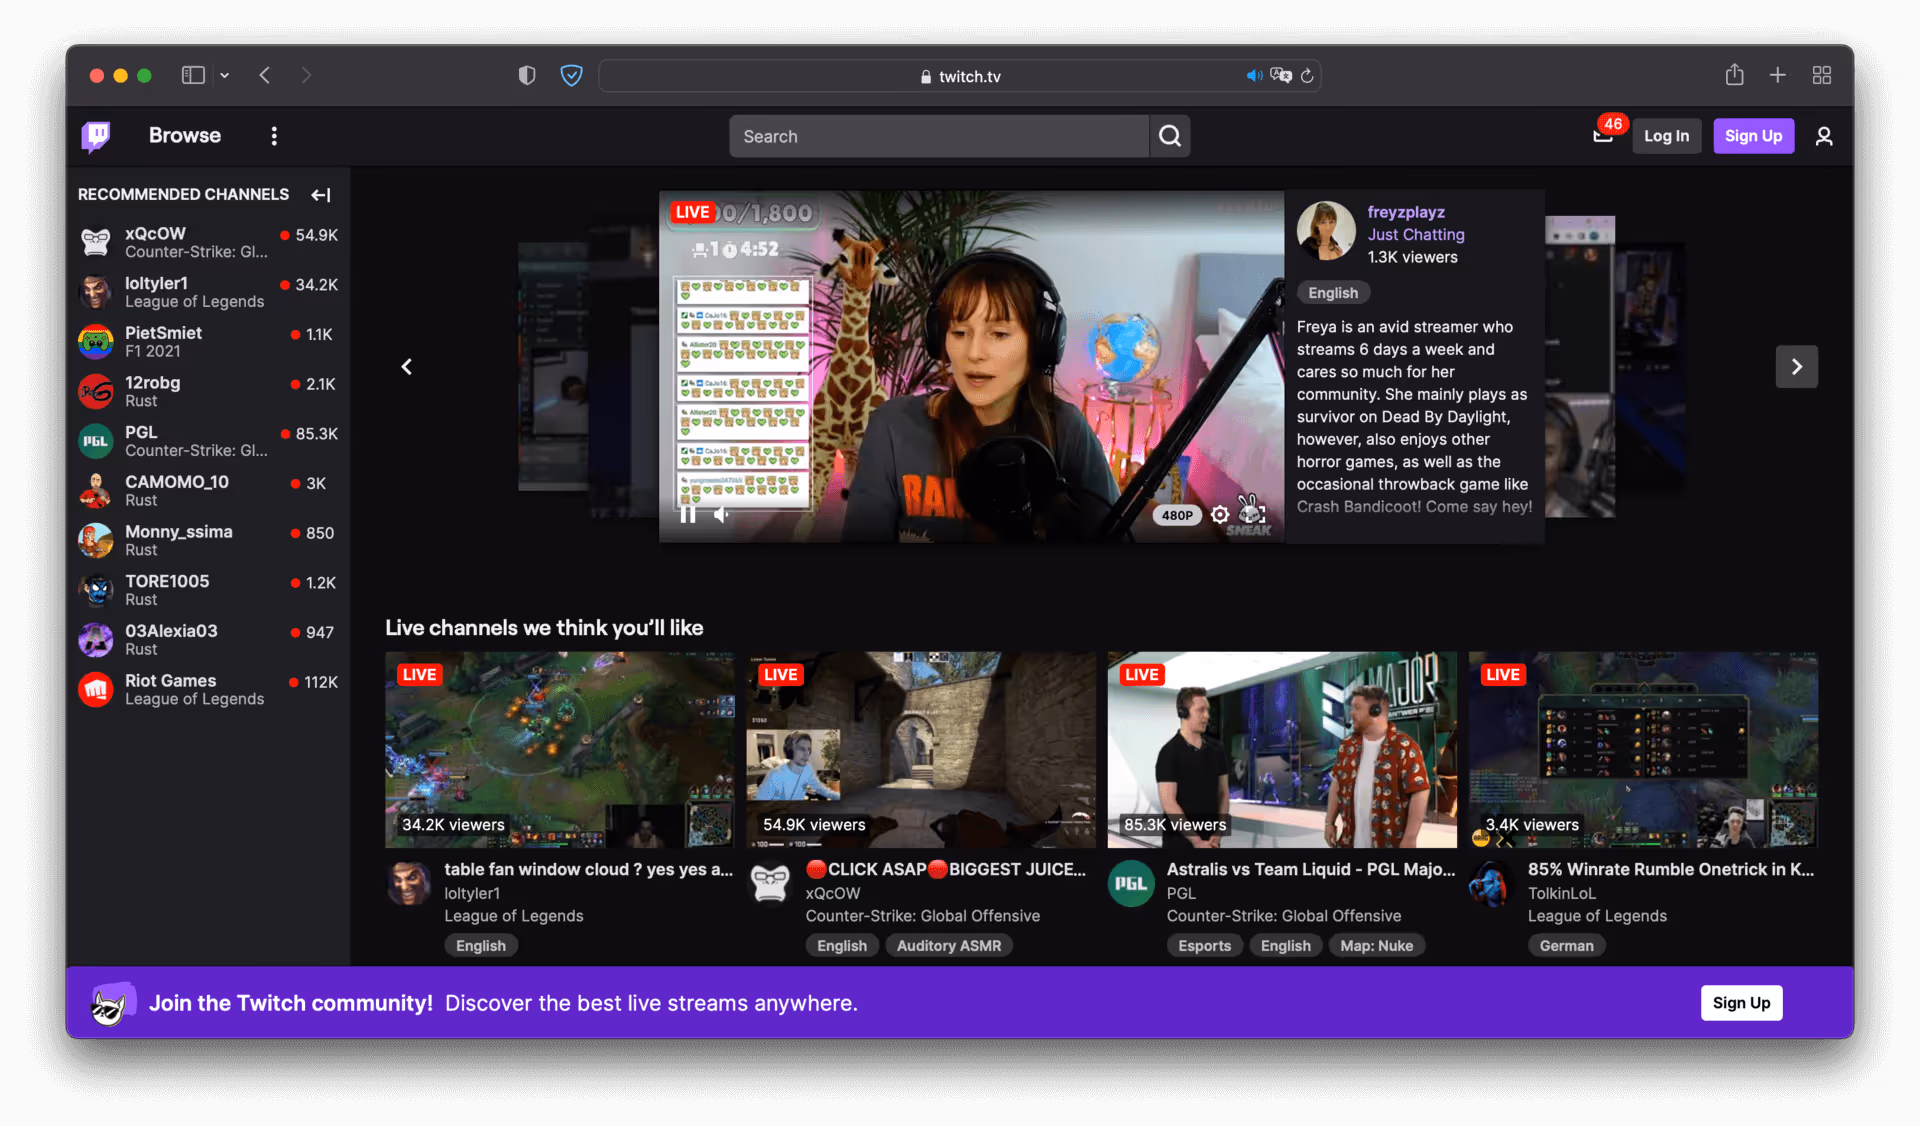
Task: Click the Auditory ASMR tag
Action: coord(949,946)
